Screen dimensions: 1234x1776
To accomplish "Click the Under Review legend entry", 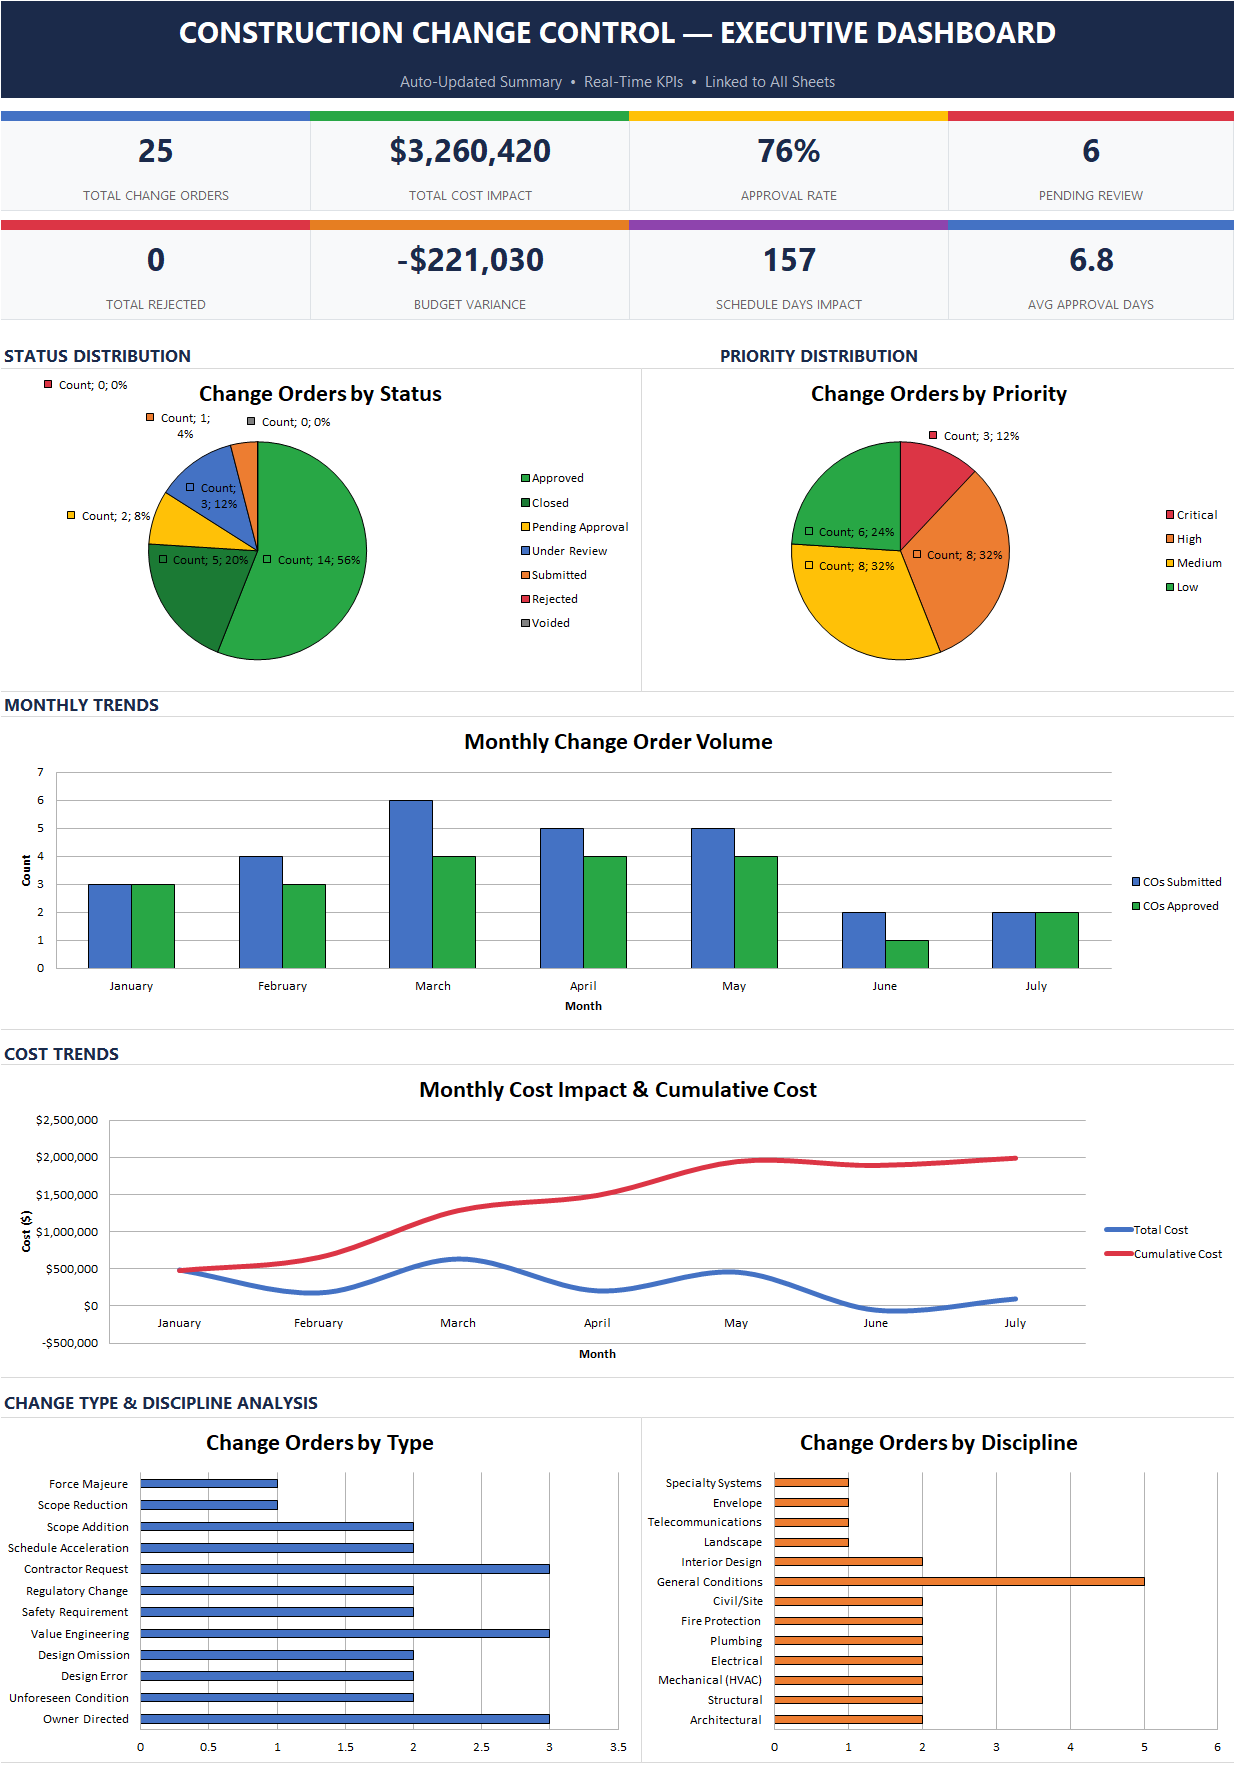I will (564, 551).
